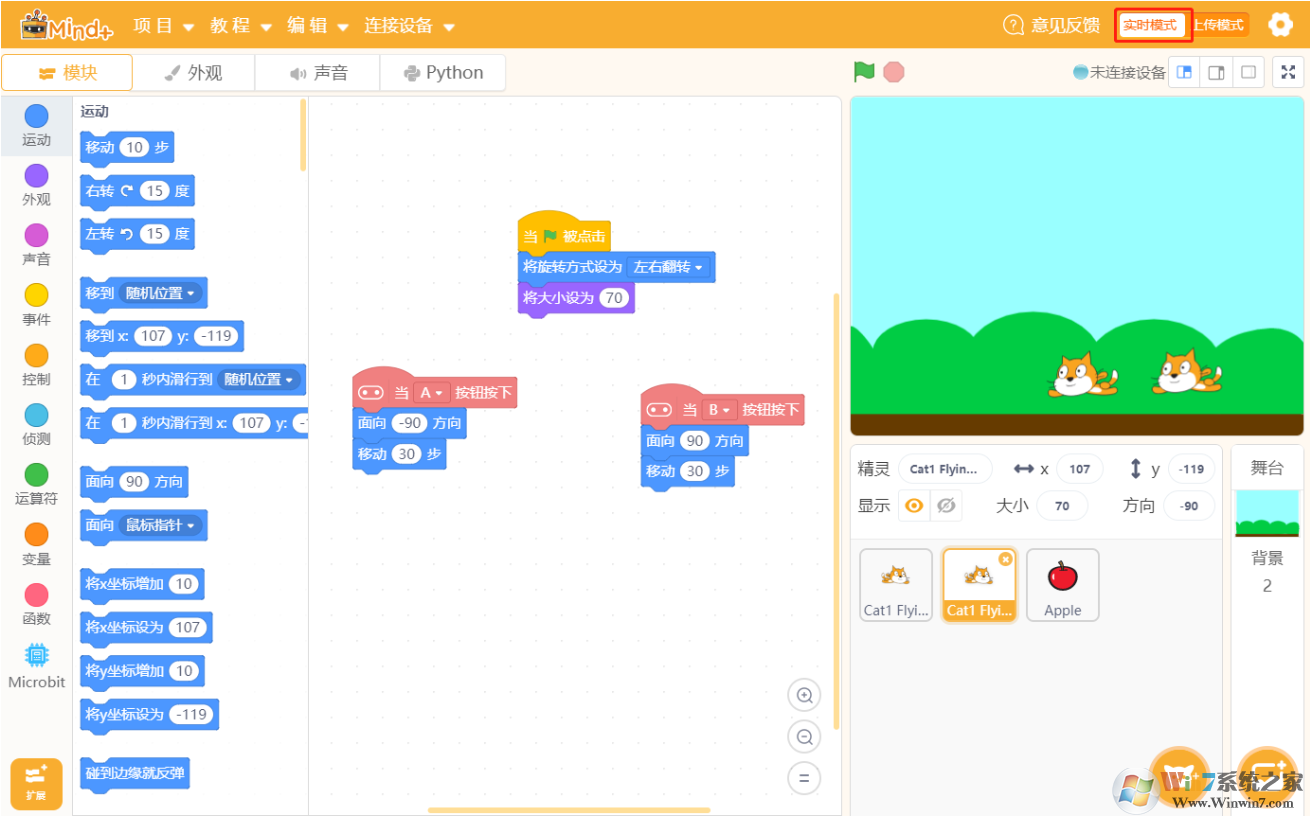Expand the 左右翻转 rotation style dropdown

click(668, 267)
